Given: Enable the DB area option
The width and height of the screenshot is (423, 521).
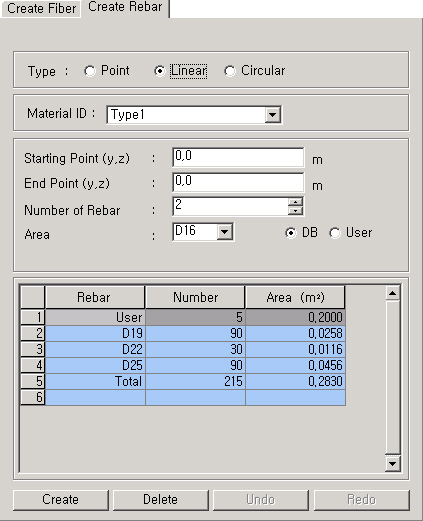Looking at the screenshot, I should pyautogui.click(x=291, y=233).
